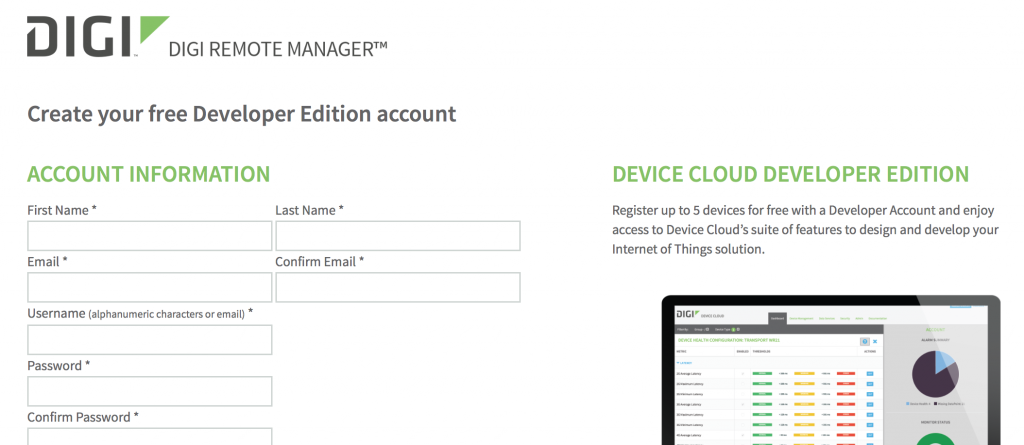Click the 'Create your free Developer Edition account' heading

(242, 114)
